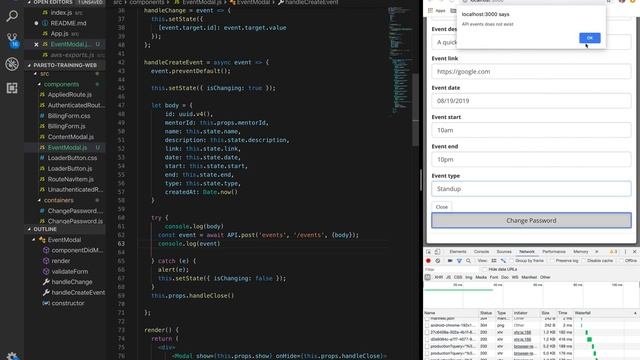Open network search with the magnifier icon
Viewport: 640px width, 360px height.
(x=468, y=260)
